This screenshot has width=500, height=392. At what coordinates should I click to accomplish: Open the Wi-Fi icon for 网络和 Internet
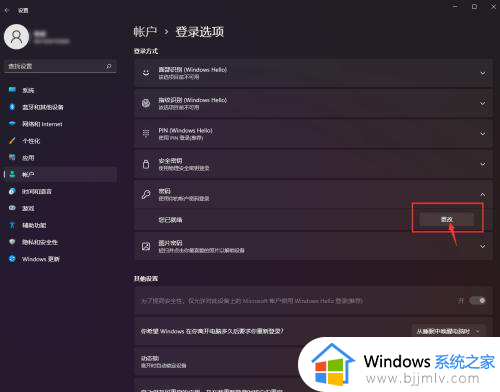pos(12,124)
